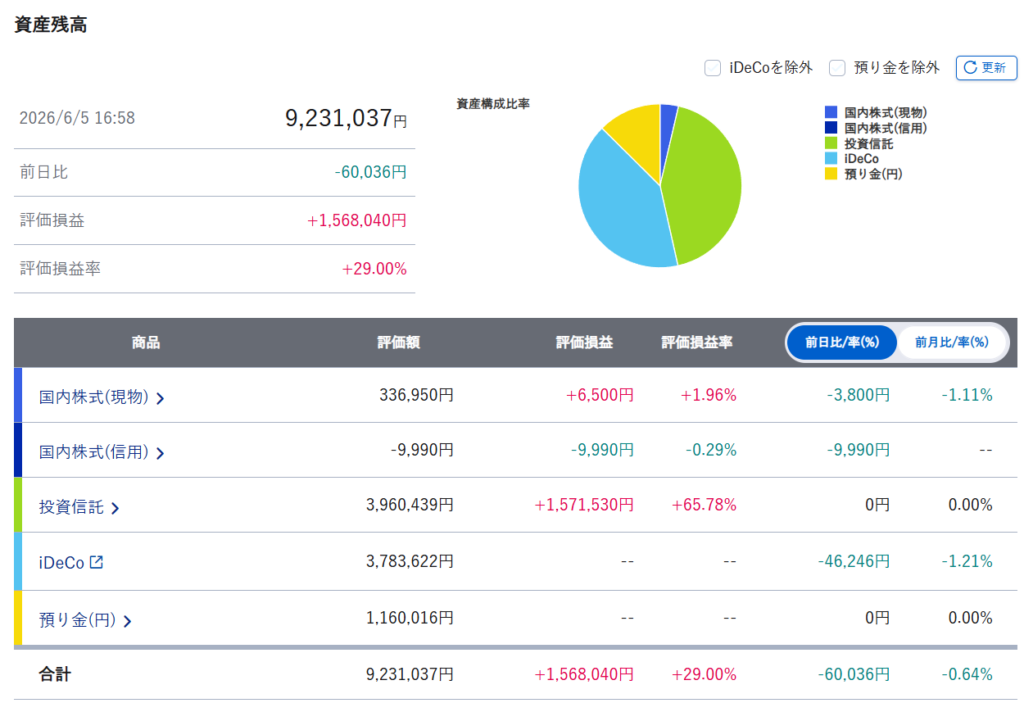The width and height of the screenshot is (1024, 703).
Task: Enable the 預り金を除外 checkbox
Action: tap(837, 68)
